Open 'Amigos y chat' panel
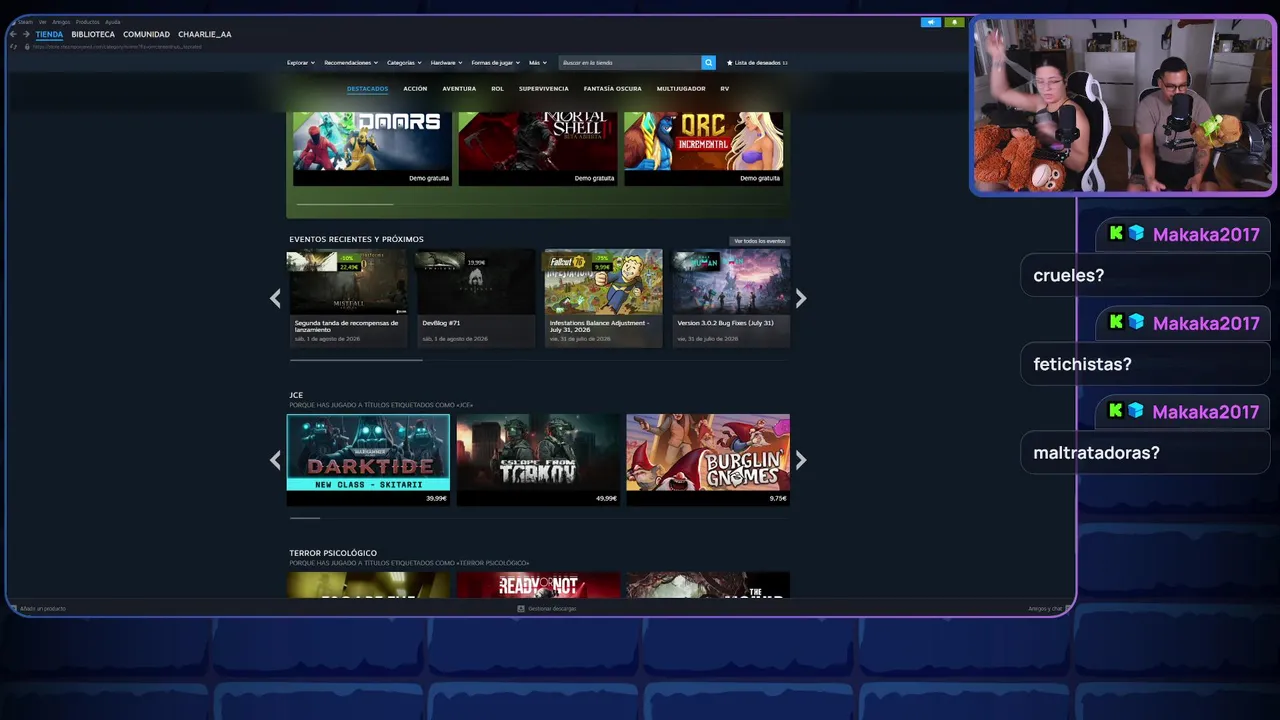 (x=1047, y=608)
